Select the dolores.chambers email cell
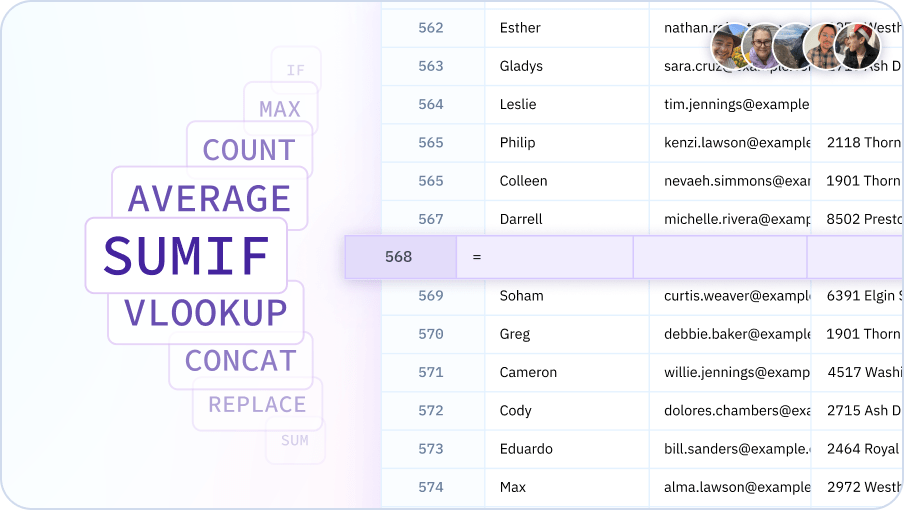The image size is (904, 510). click(730, 410)
